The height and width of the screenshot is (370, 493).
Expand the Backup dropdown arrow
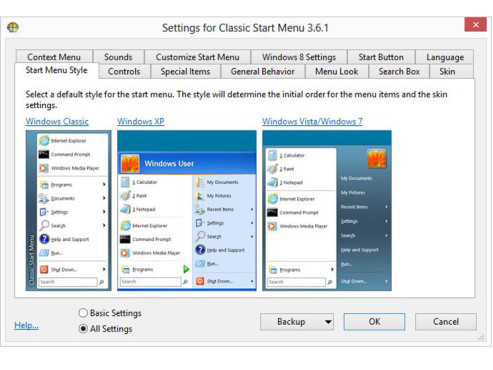click(328, 322)
